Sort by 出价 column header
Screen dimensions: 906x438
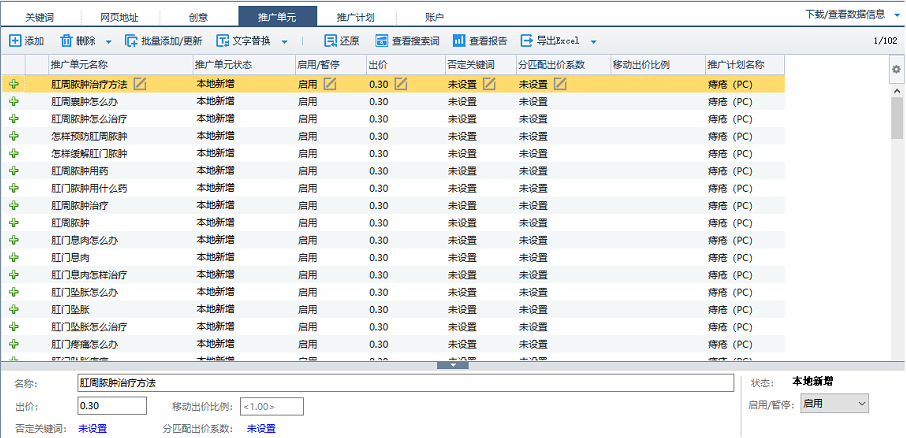(x=404, y=65)
